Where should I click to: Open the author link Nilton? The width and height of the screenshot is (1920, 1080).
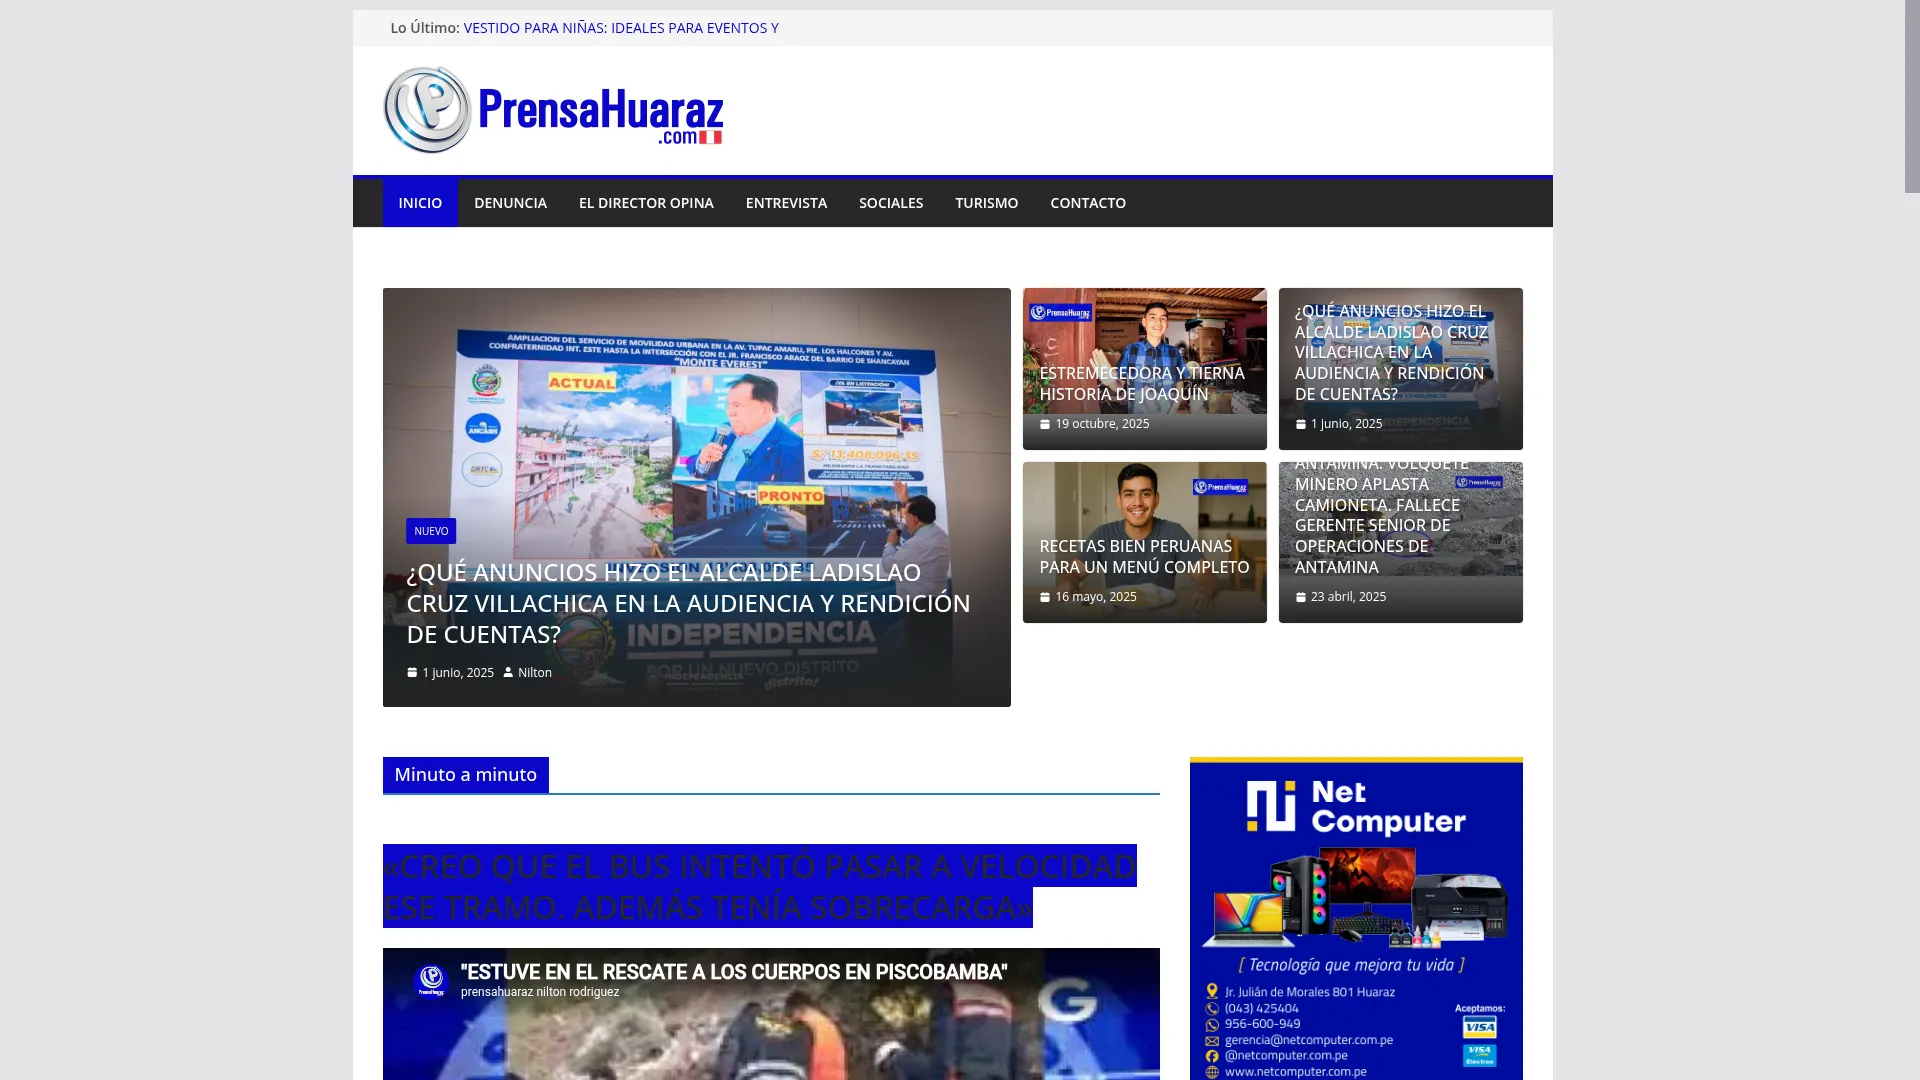point(535,673)
